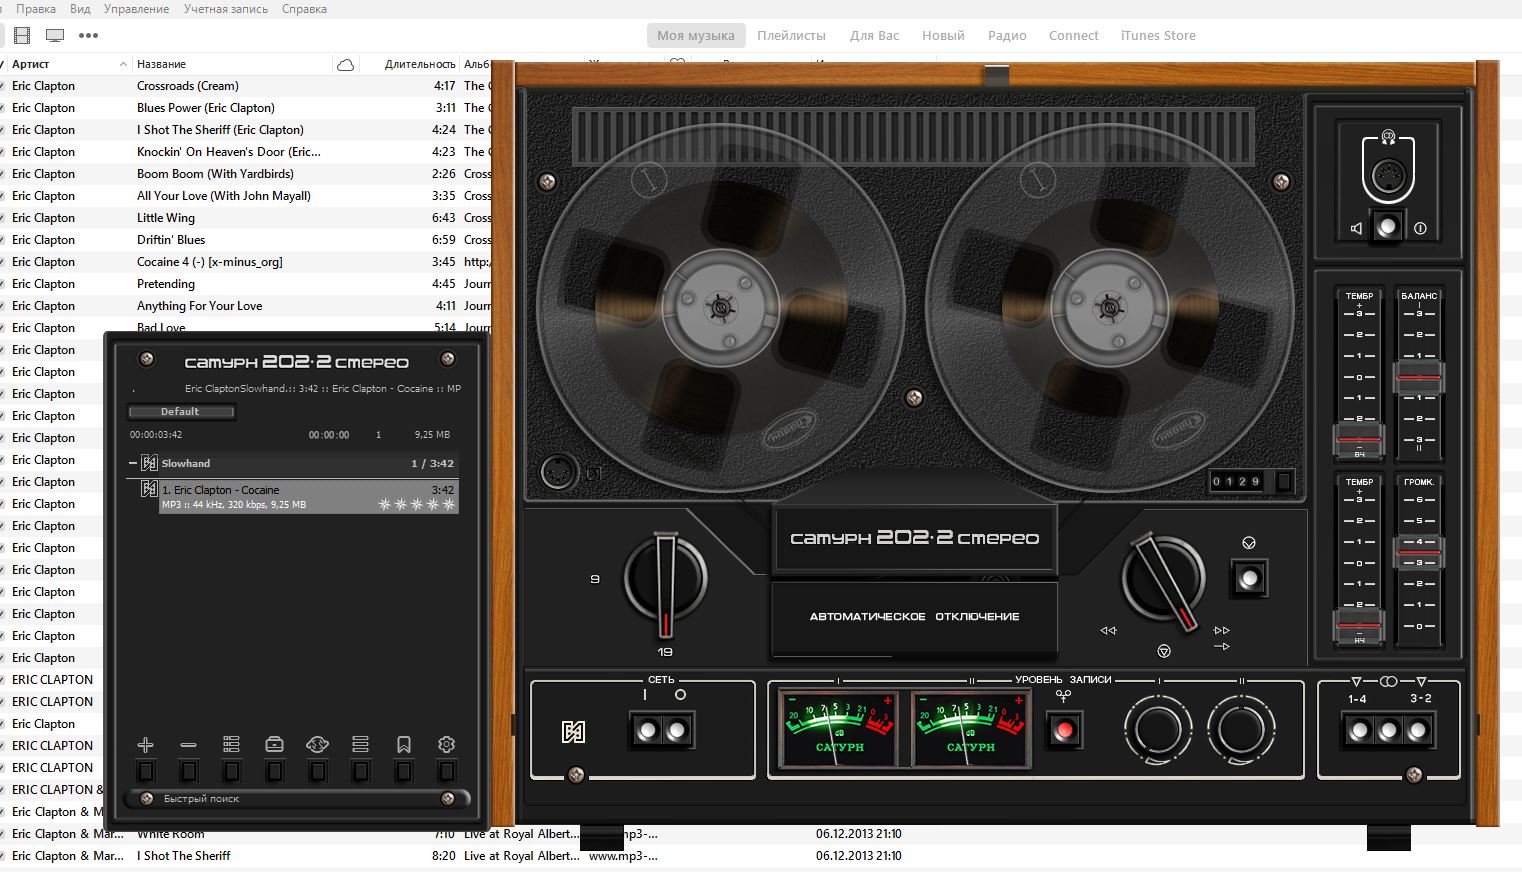Open the iTunes Store tab
Screen dimensions: 1522x872
coord(1158,35)
